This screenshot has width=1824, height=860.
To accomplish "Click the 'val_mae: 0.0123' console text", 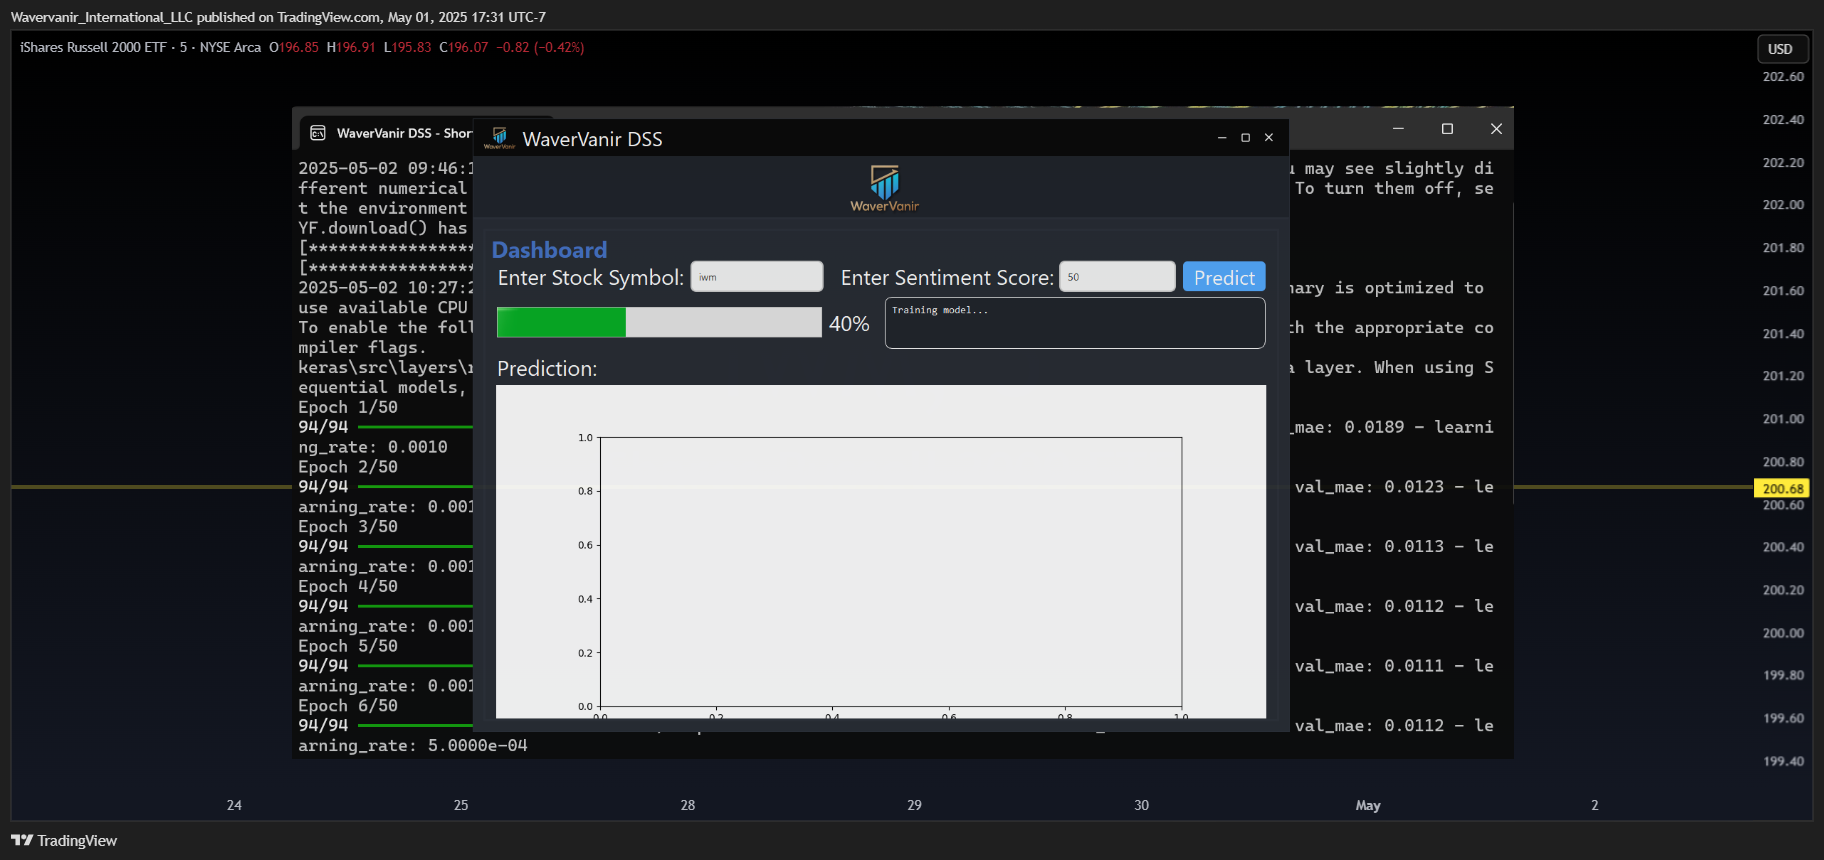I will click(1369, 487).
